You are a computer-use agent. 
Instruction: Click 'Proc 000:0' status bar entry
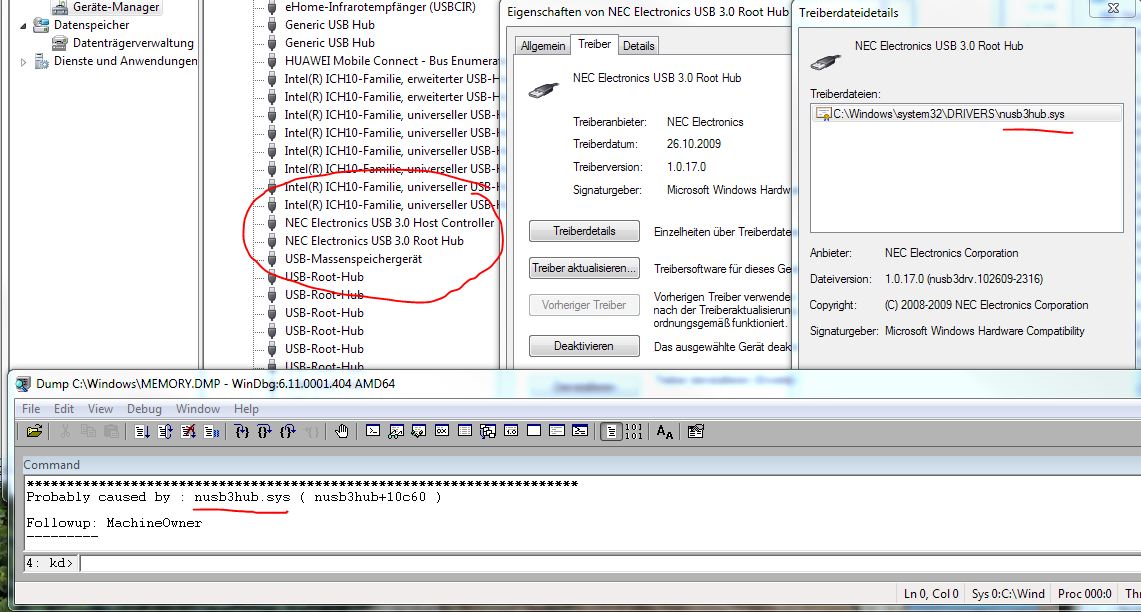(x=1084, y=594)
